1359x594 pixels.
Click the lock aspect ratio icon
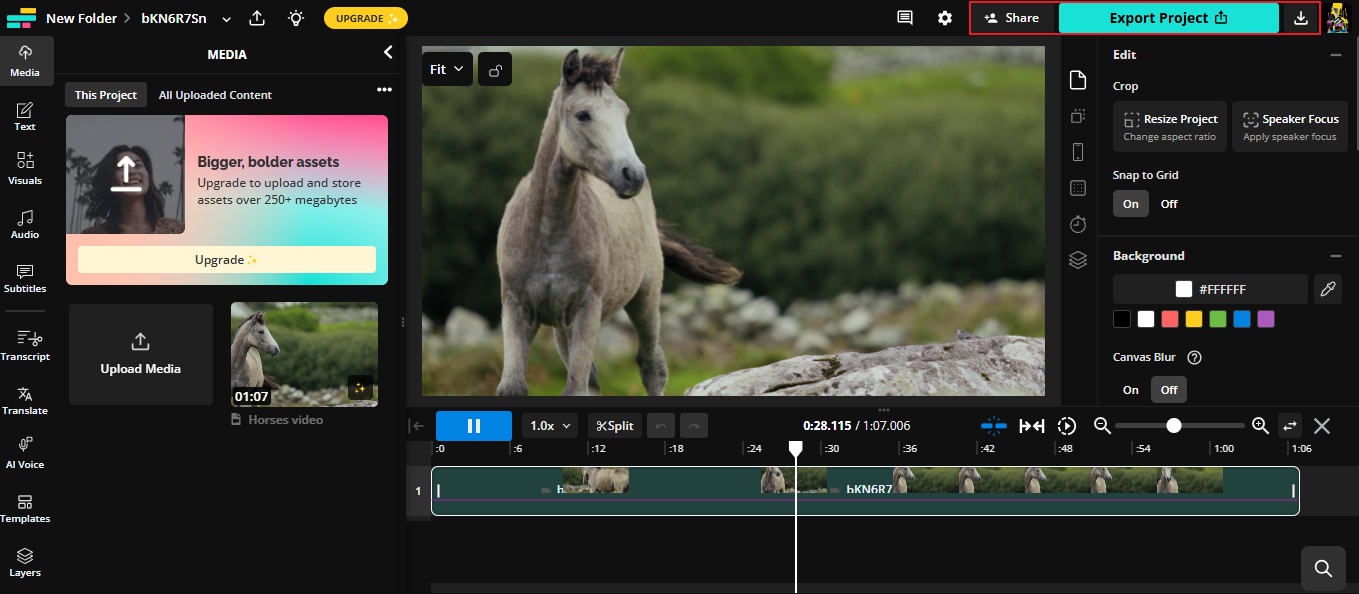click(x=495, y=69)
